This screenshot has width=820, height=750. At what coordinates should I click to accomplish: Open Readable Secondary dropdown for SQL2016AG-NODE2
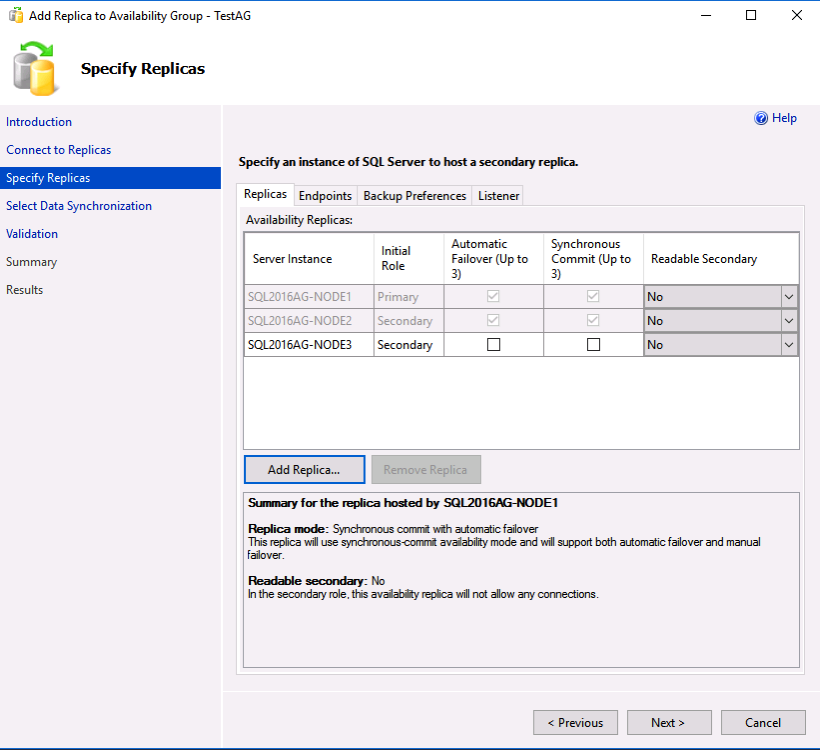point(788,321)
